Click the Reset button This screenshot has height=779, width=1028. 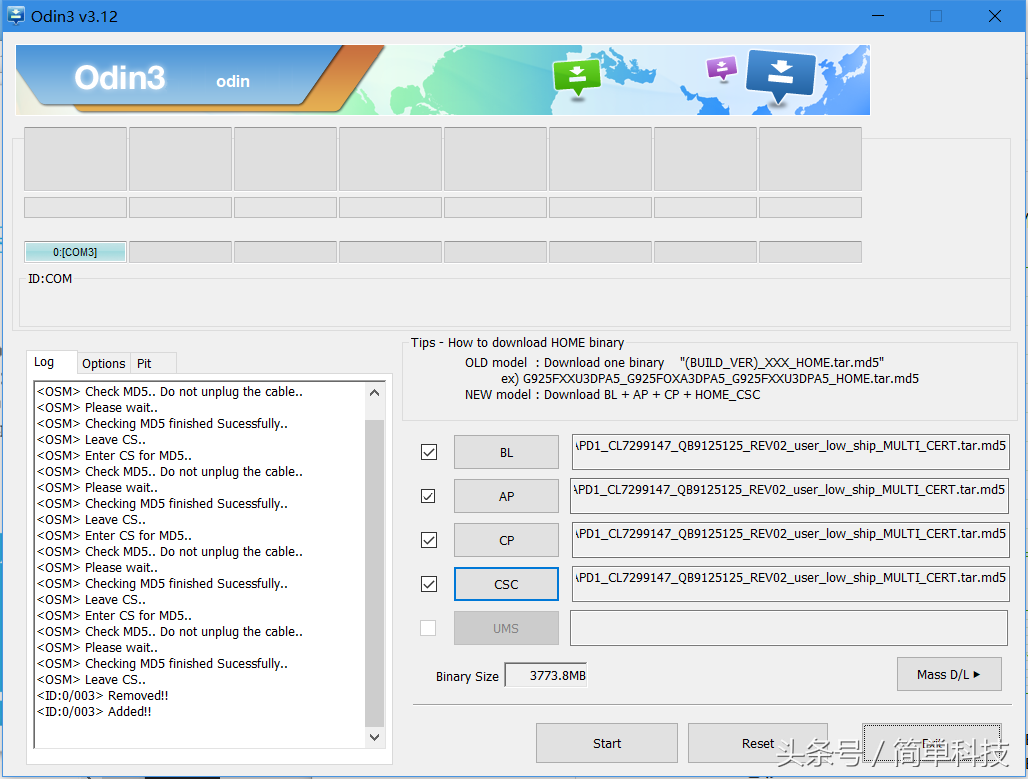(757, 743)
